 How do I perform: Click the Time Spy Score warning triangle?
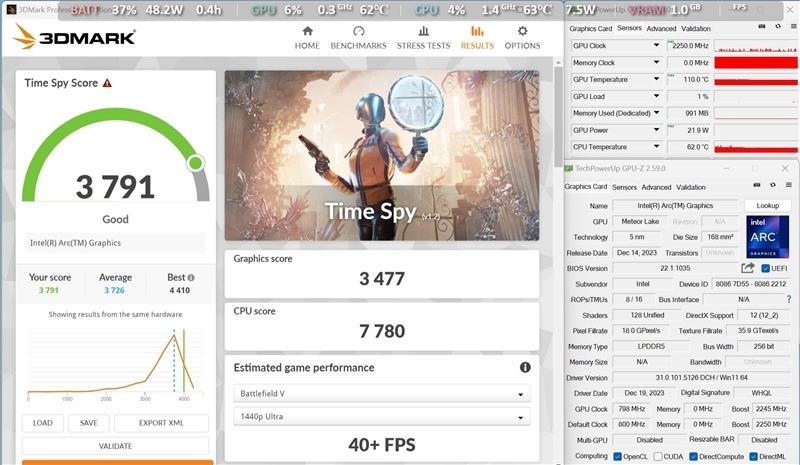click(x=107, y=84)
